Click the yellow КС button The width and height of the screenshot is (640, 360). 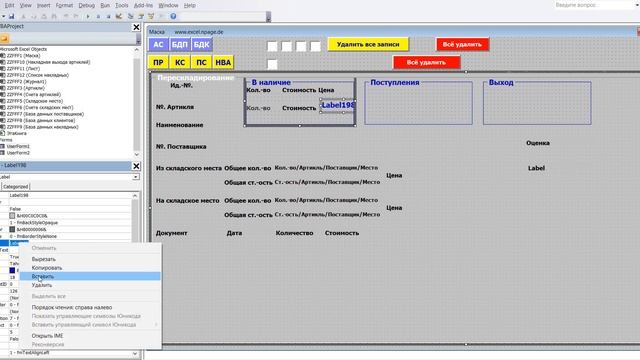pyautogui.click(x=180, y=62)
